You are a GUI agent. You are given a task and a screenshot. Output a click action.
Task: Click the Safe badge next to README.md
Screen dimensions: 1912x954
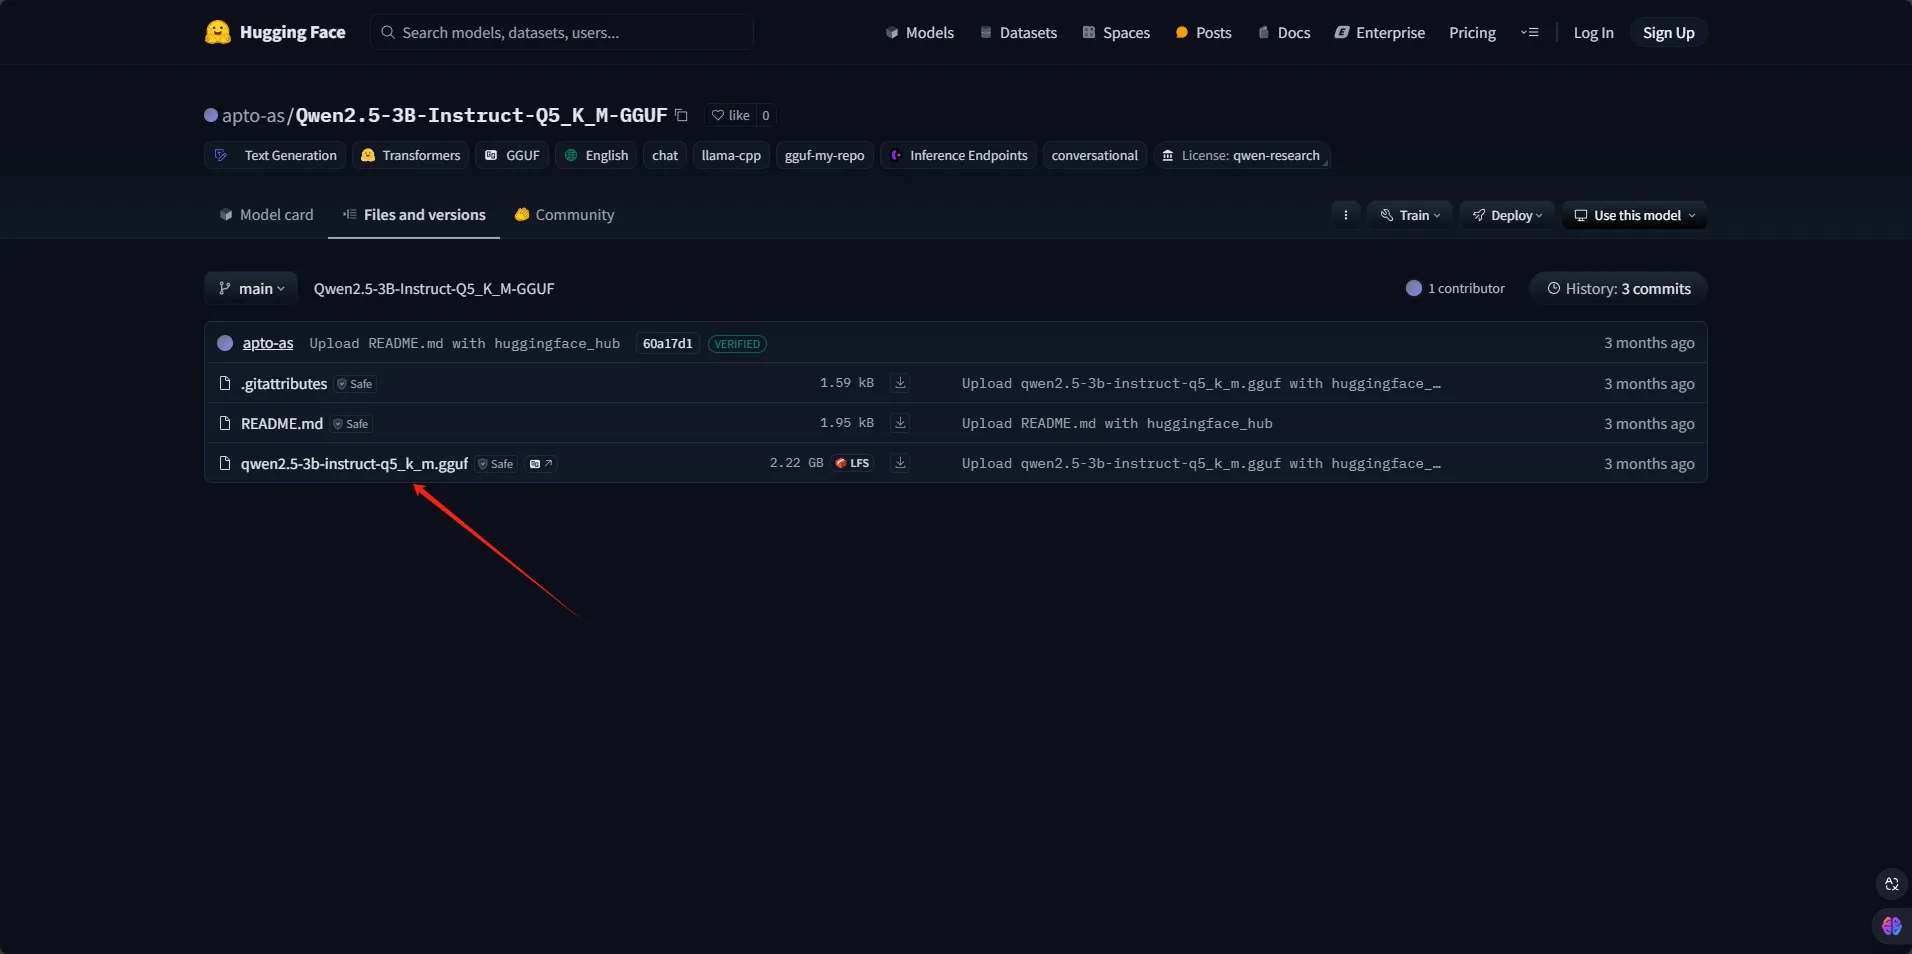click(351, 424)
